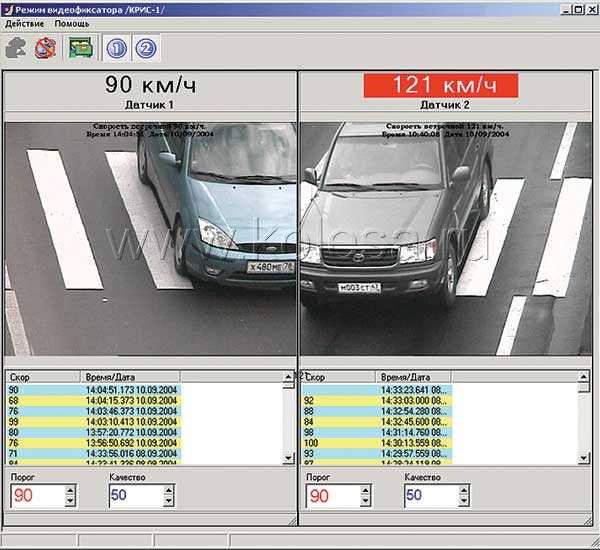This screenshot has width=600, height=550.
Task: Select the 14:04:51.173 record row
Action: coord(130,390)
